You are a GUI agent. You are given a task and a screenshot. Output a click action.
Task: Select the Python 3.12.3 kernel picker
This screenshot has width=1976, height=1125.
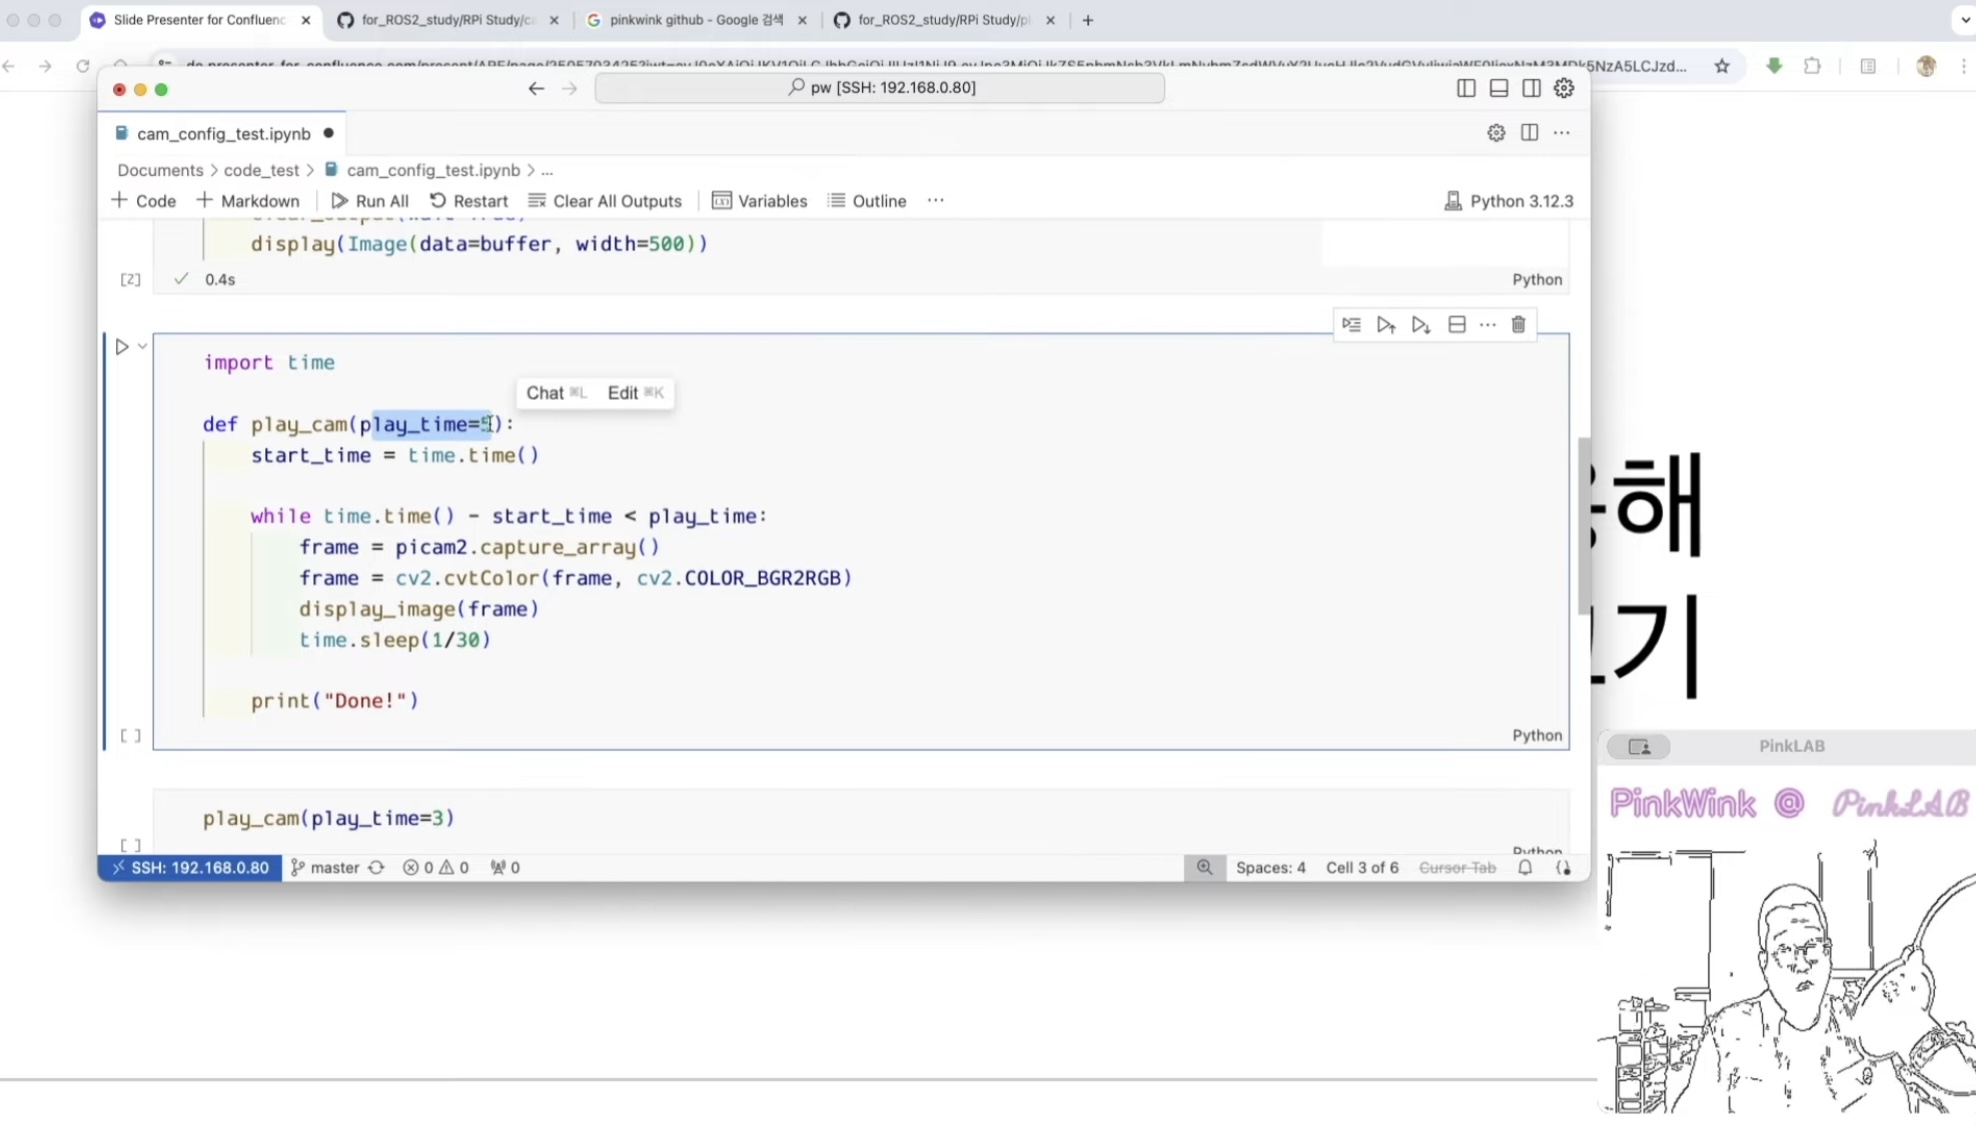1509,201
